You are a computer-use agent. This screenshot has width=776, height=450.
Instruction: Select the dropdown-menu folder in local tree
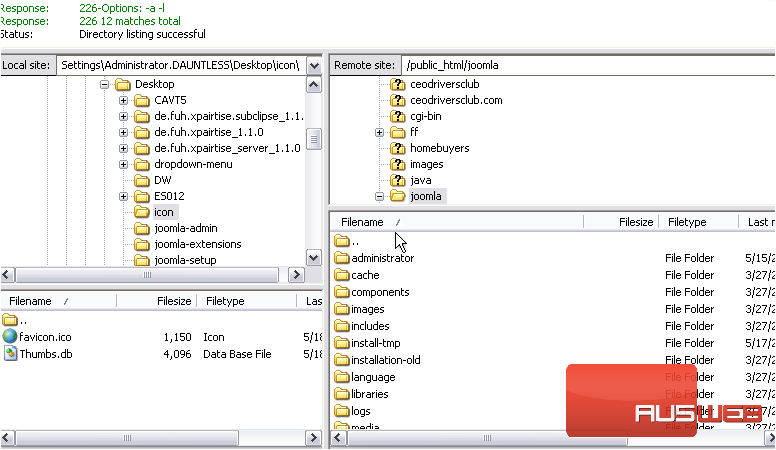tap(193, 164)
